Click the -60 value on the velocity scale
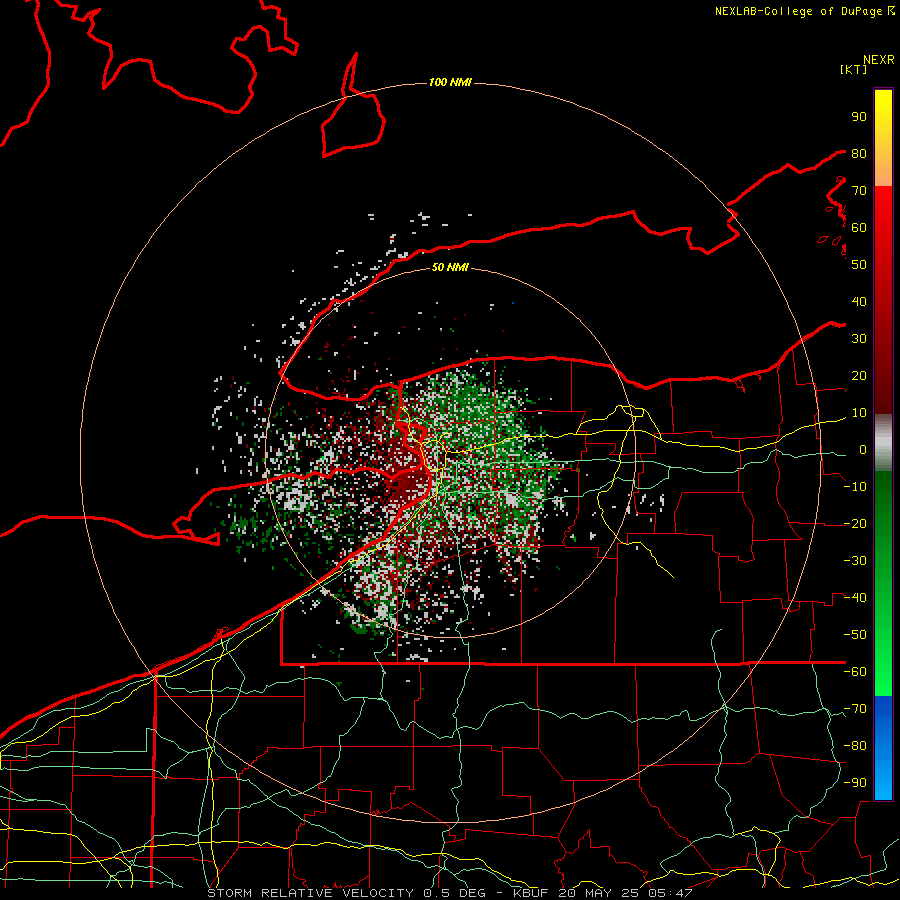900x900 pixels. pos(856,672)
